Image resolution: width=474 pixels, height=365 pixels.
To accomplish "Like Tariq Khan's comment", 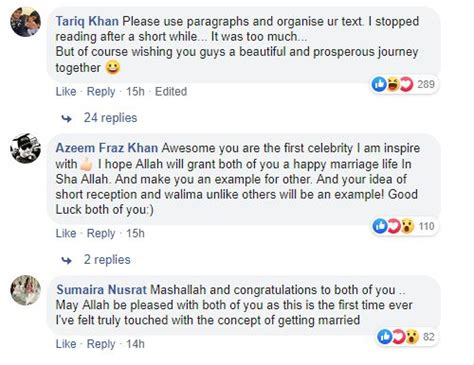I will pyautogui.click(x=66, y=91).
